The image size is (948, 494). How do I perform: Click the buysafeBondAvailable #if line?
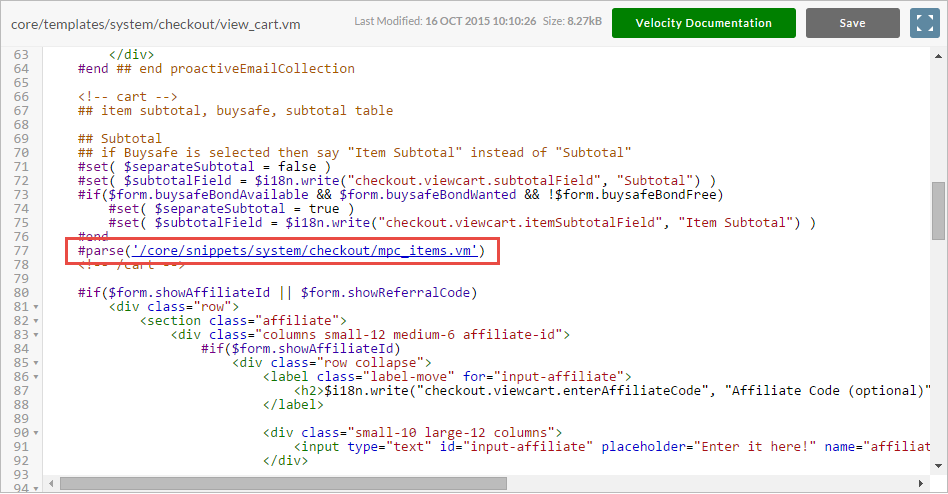(x=401, y=195)
